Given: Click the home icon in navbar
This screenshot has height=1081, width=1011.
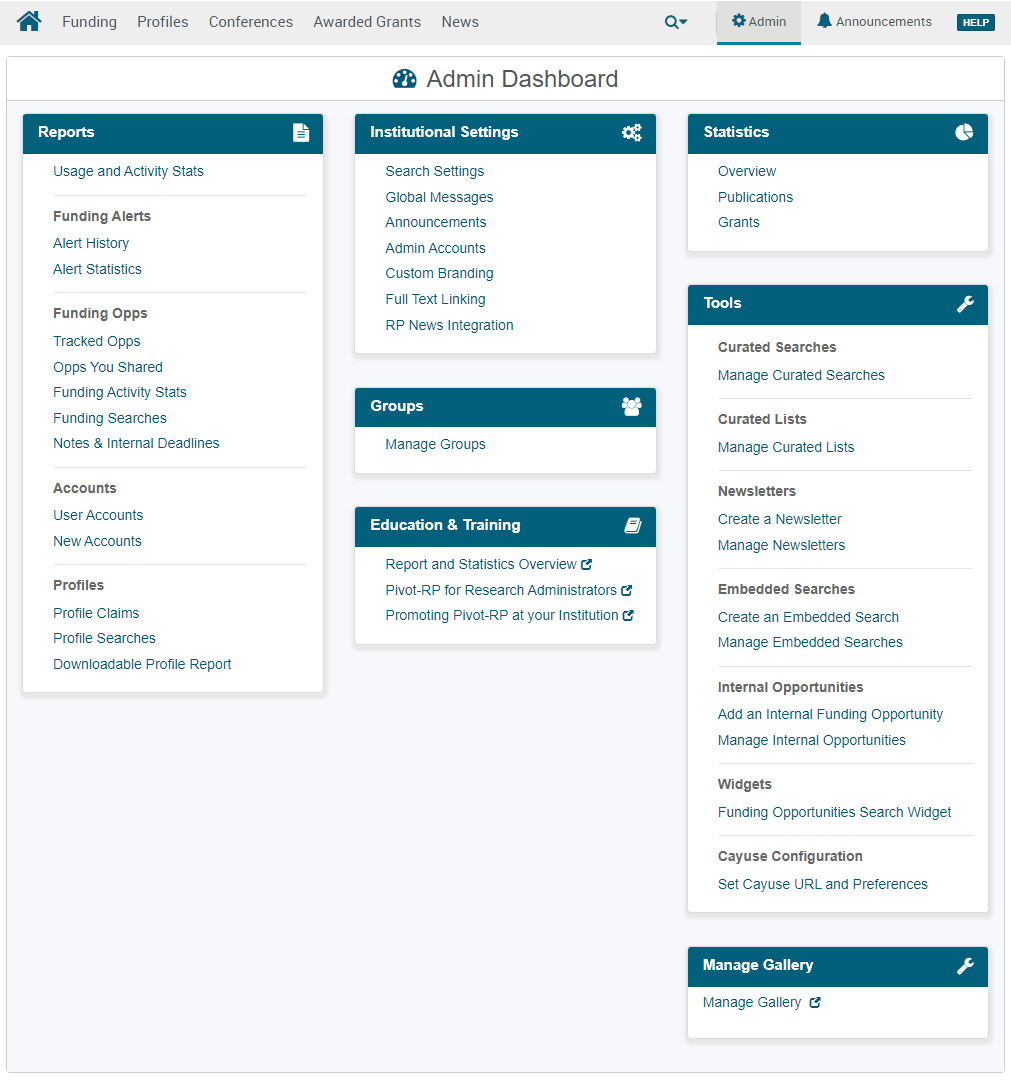Looking at the screenshot, I should pos(29,21).
